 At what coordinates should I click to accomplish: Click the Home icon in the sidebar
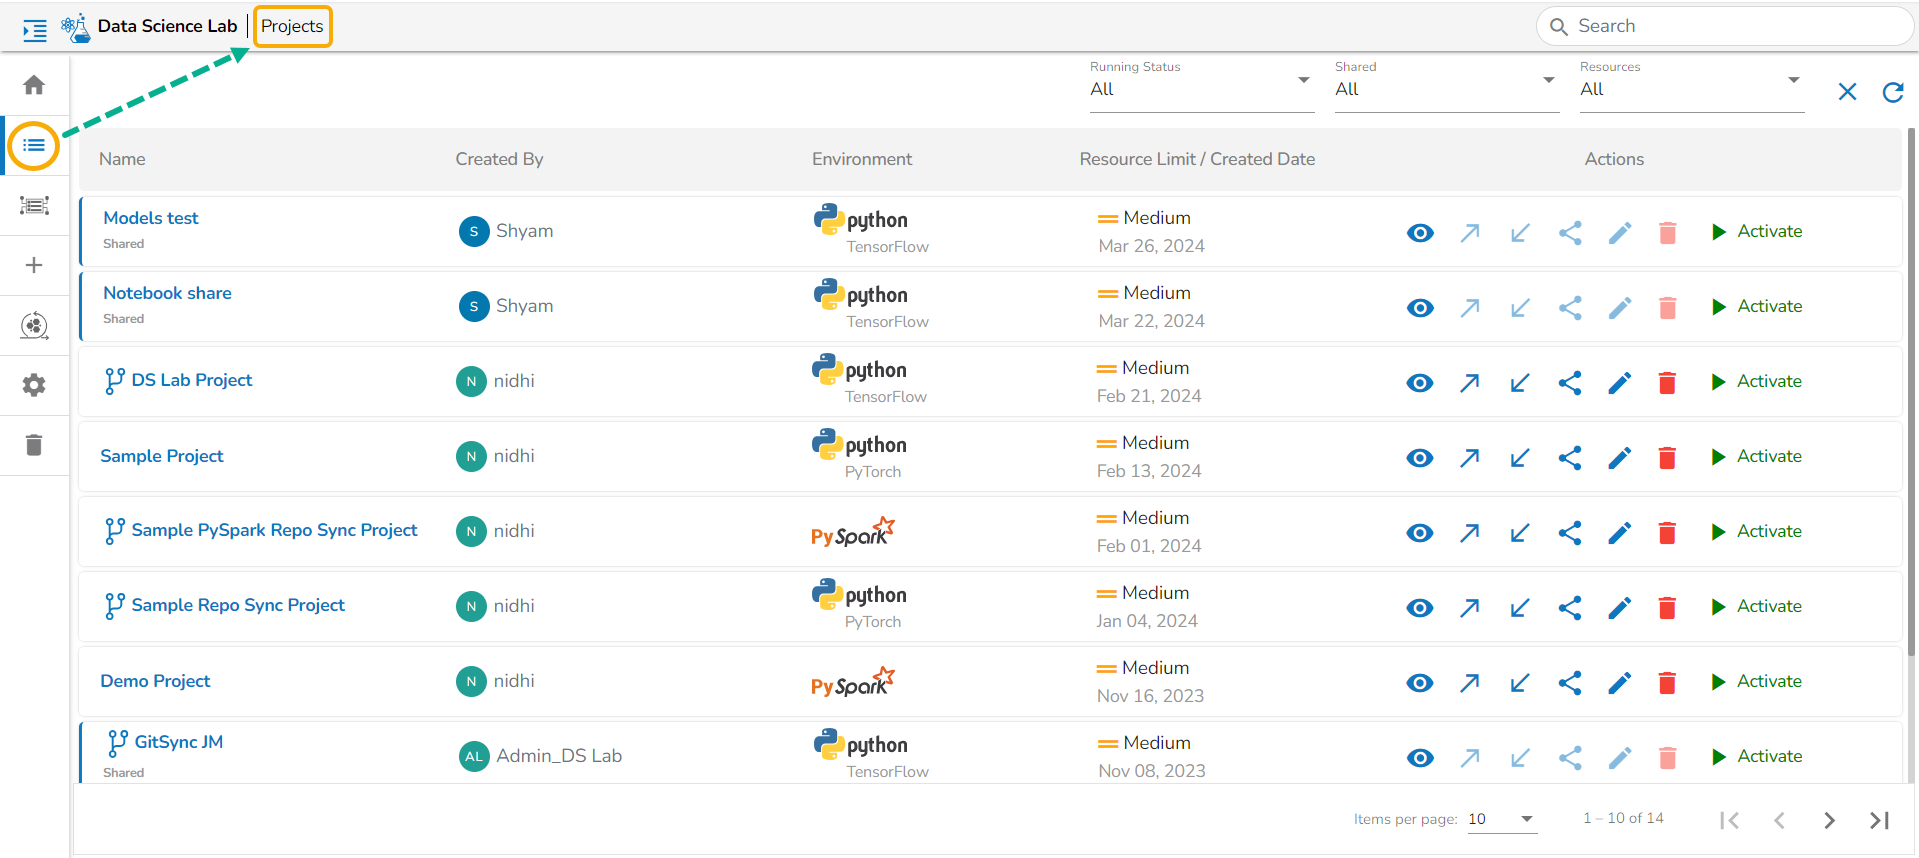pos(34,85)
